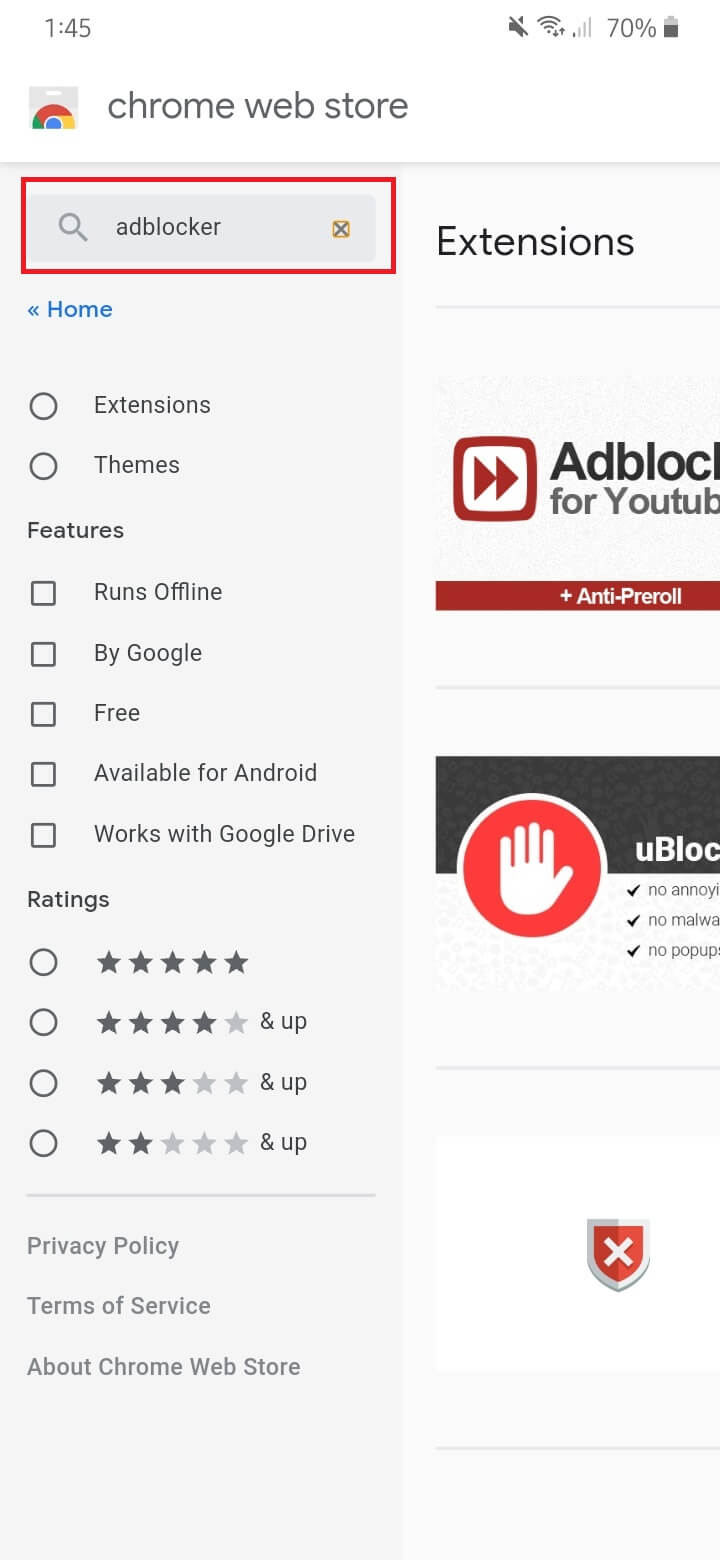The width and height of the screenshot is (720, 1560).
Task: Tap the battery status icon
Action: point(671,28)
